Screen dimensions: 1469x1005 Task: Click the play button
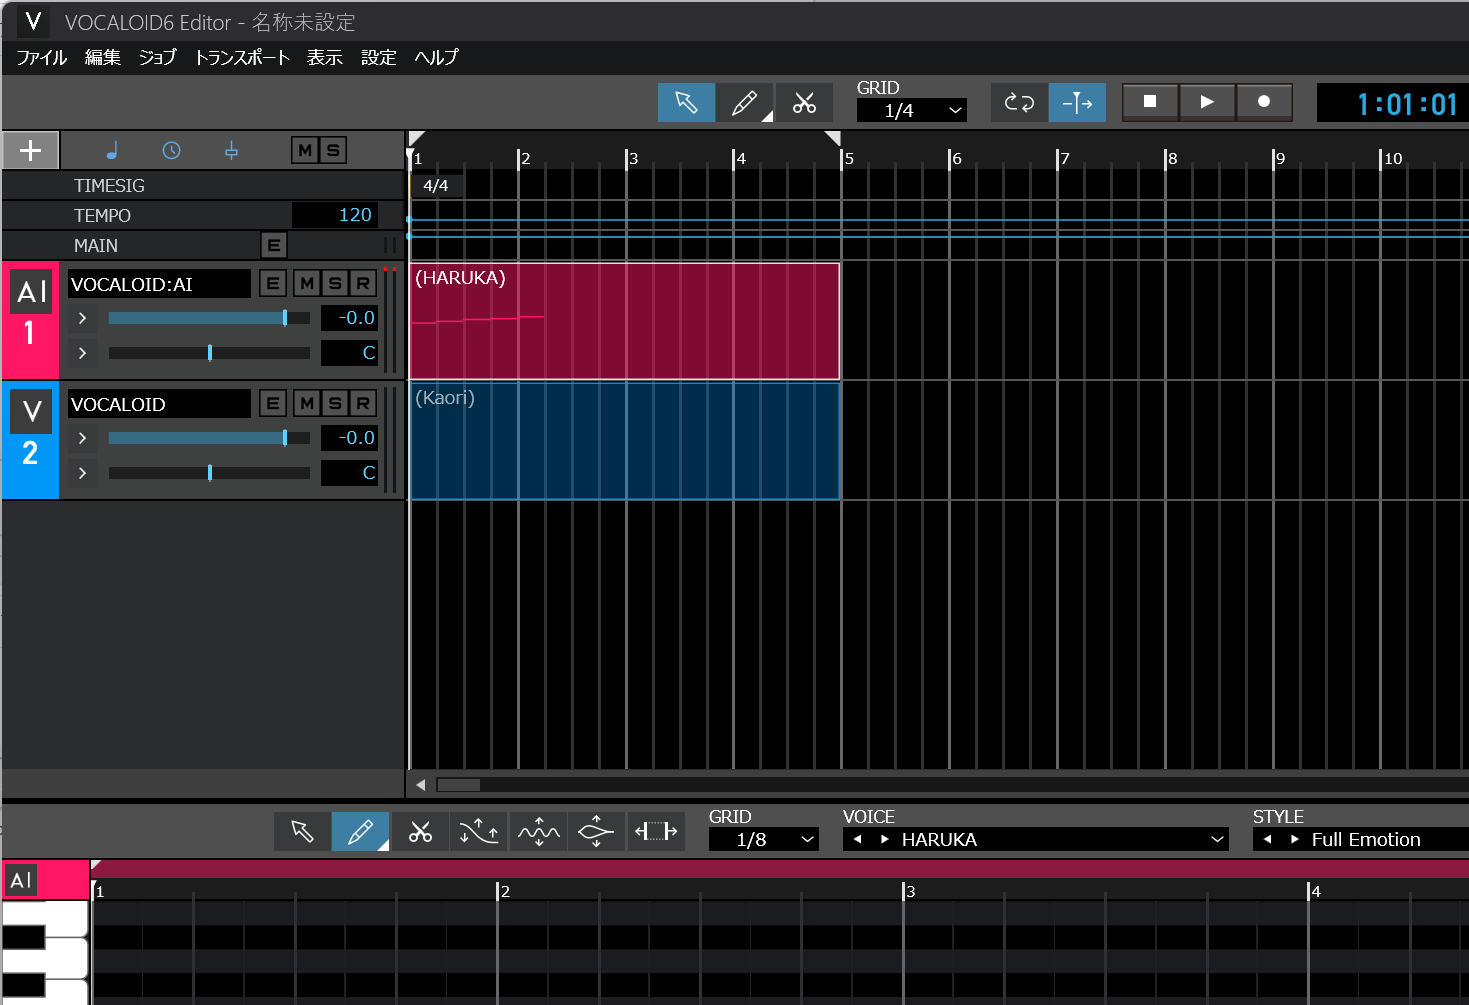(1207, 102)
